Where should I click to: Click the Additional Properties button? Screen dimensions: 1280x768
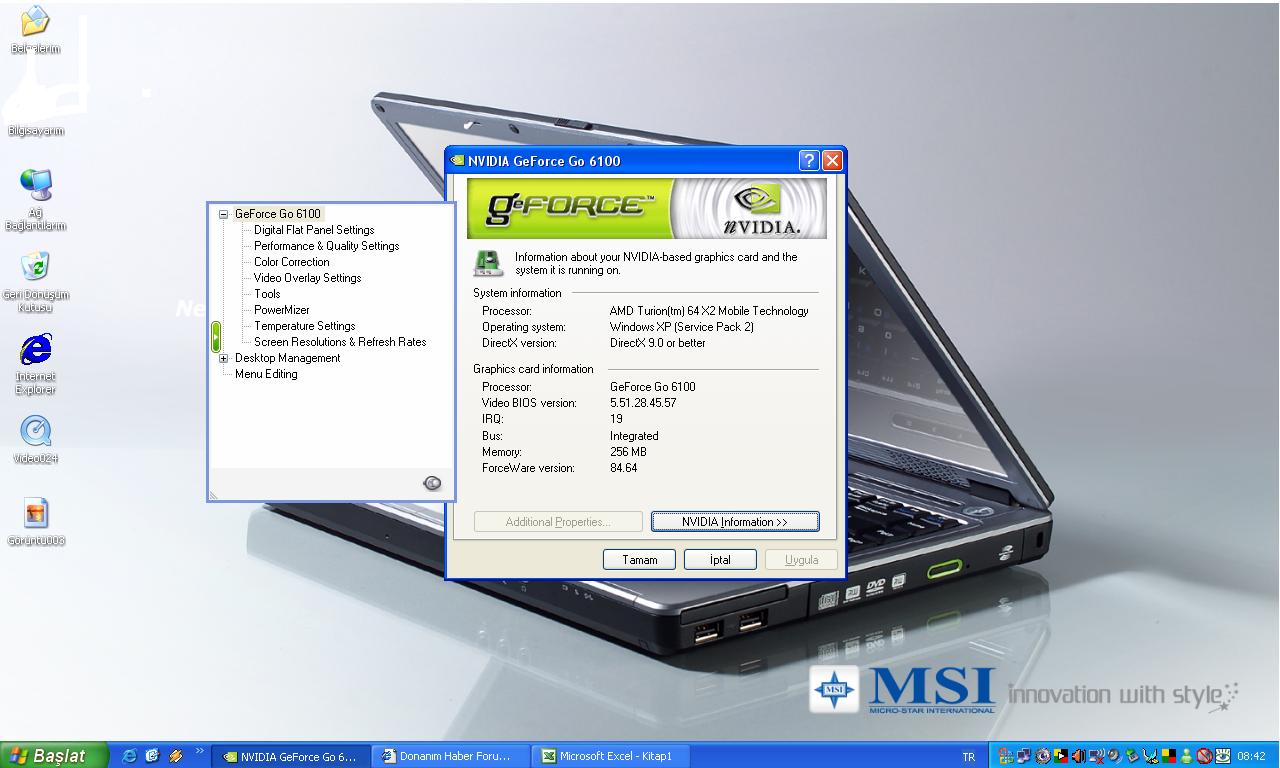(x=557, y=522)
